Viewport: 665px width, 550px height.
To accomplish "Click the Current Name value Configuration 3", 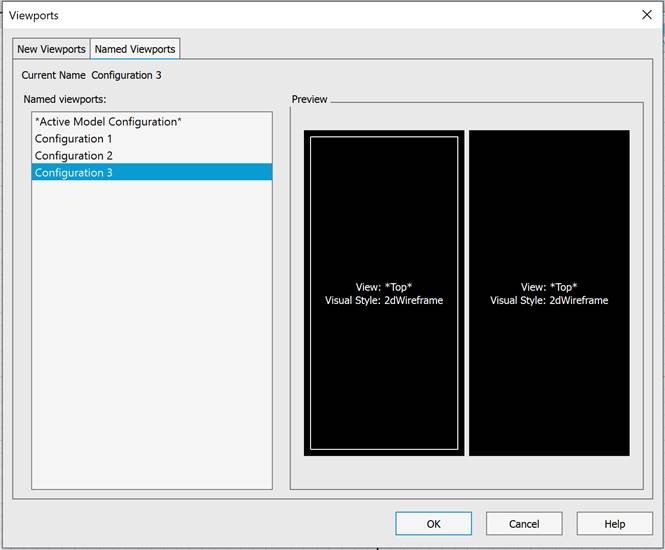I will [x=126, y=75].
